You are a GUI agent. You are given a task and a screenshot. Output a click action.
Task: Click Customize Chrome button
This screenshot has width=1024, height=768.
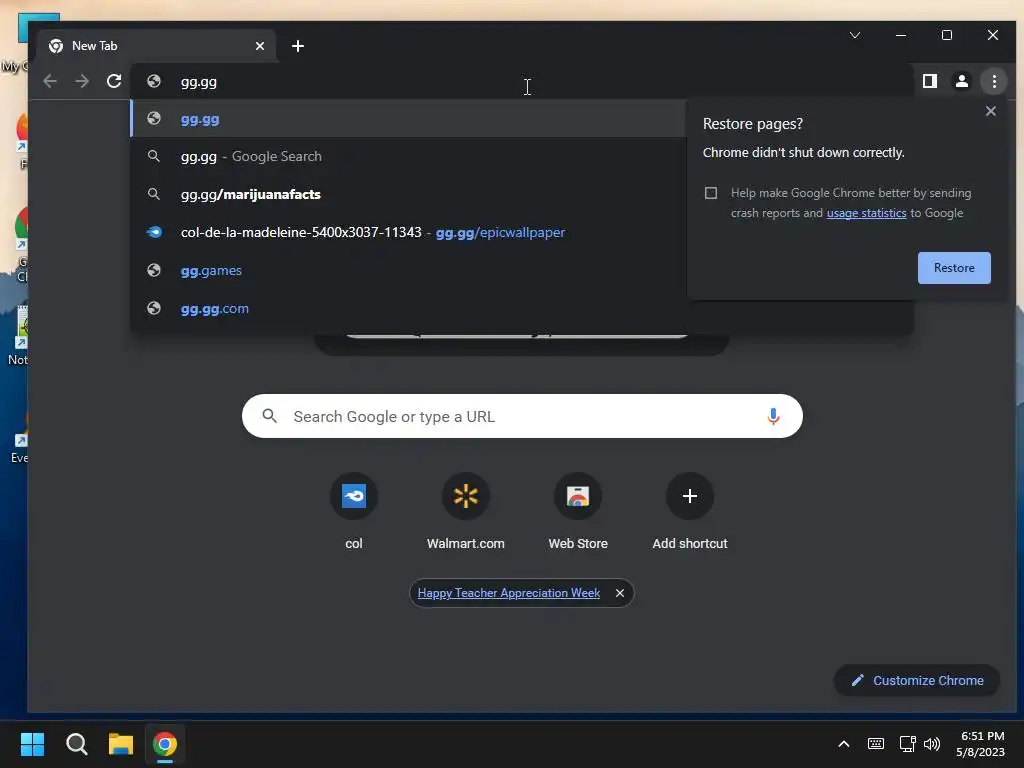pos(917,680)
